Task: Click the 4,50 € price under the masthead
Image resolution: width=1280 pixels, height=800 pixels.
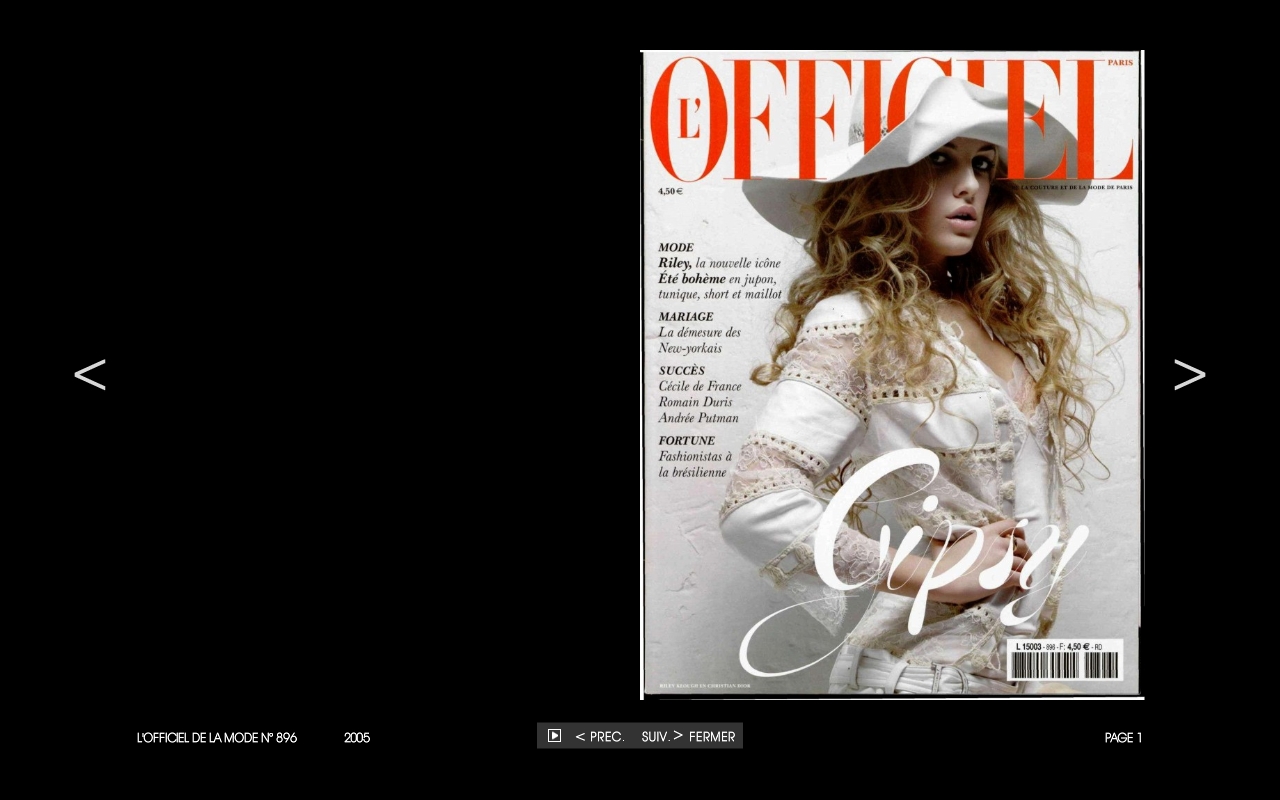Action: pyautogui.click(x=670, y=191)
